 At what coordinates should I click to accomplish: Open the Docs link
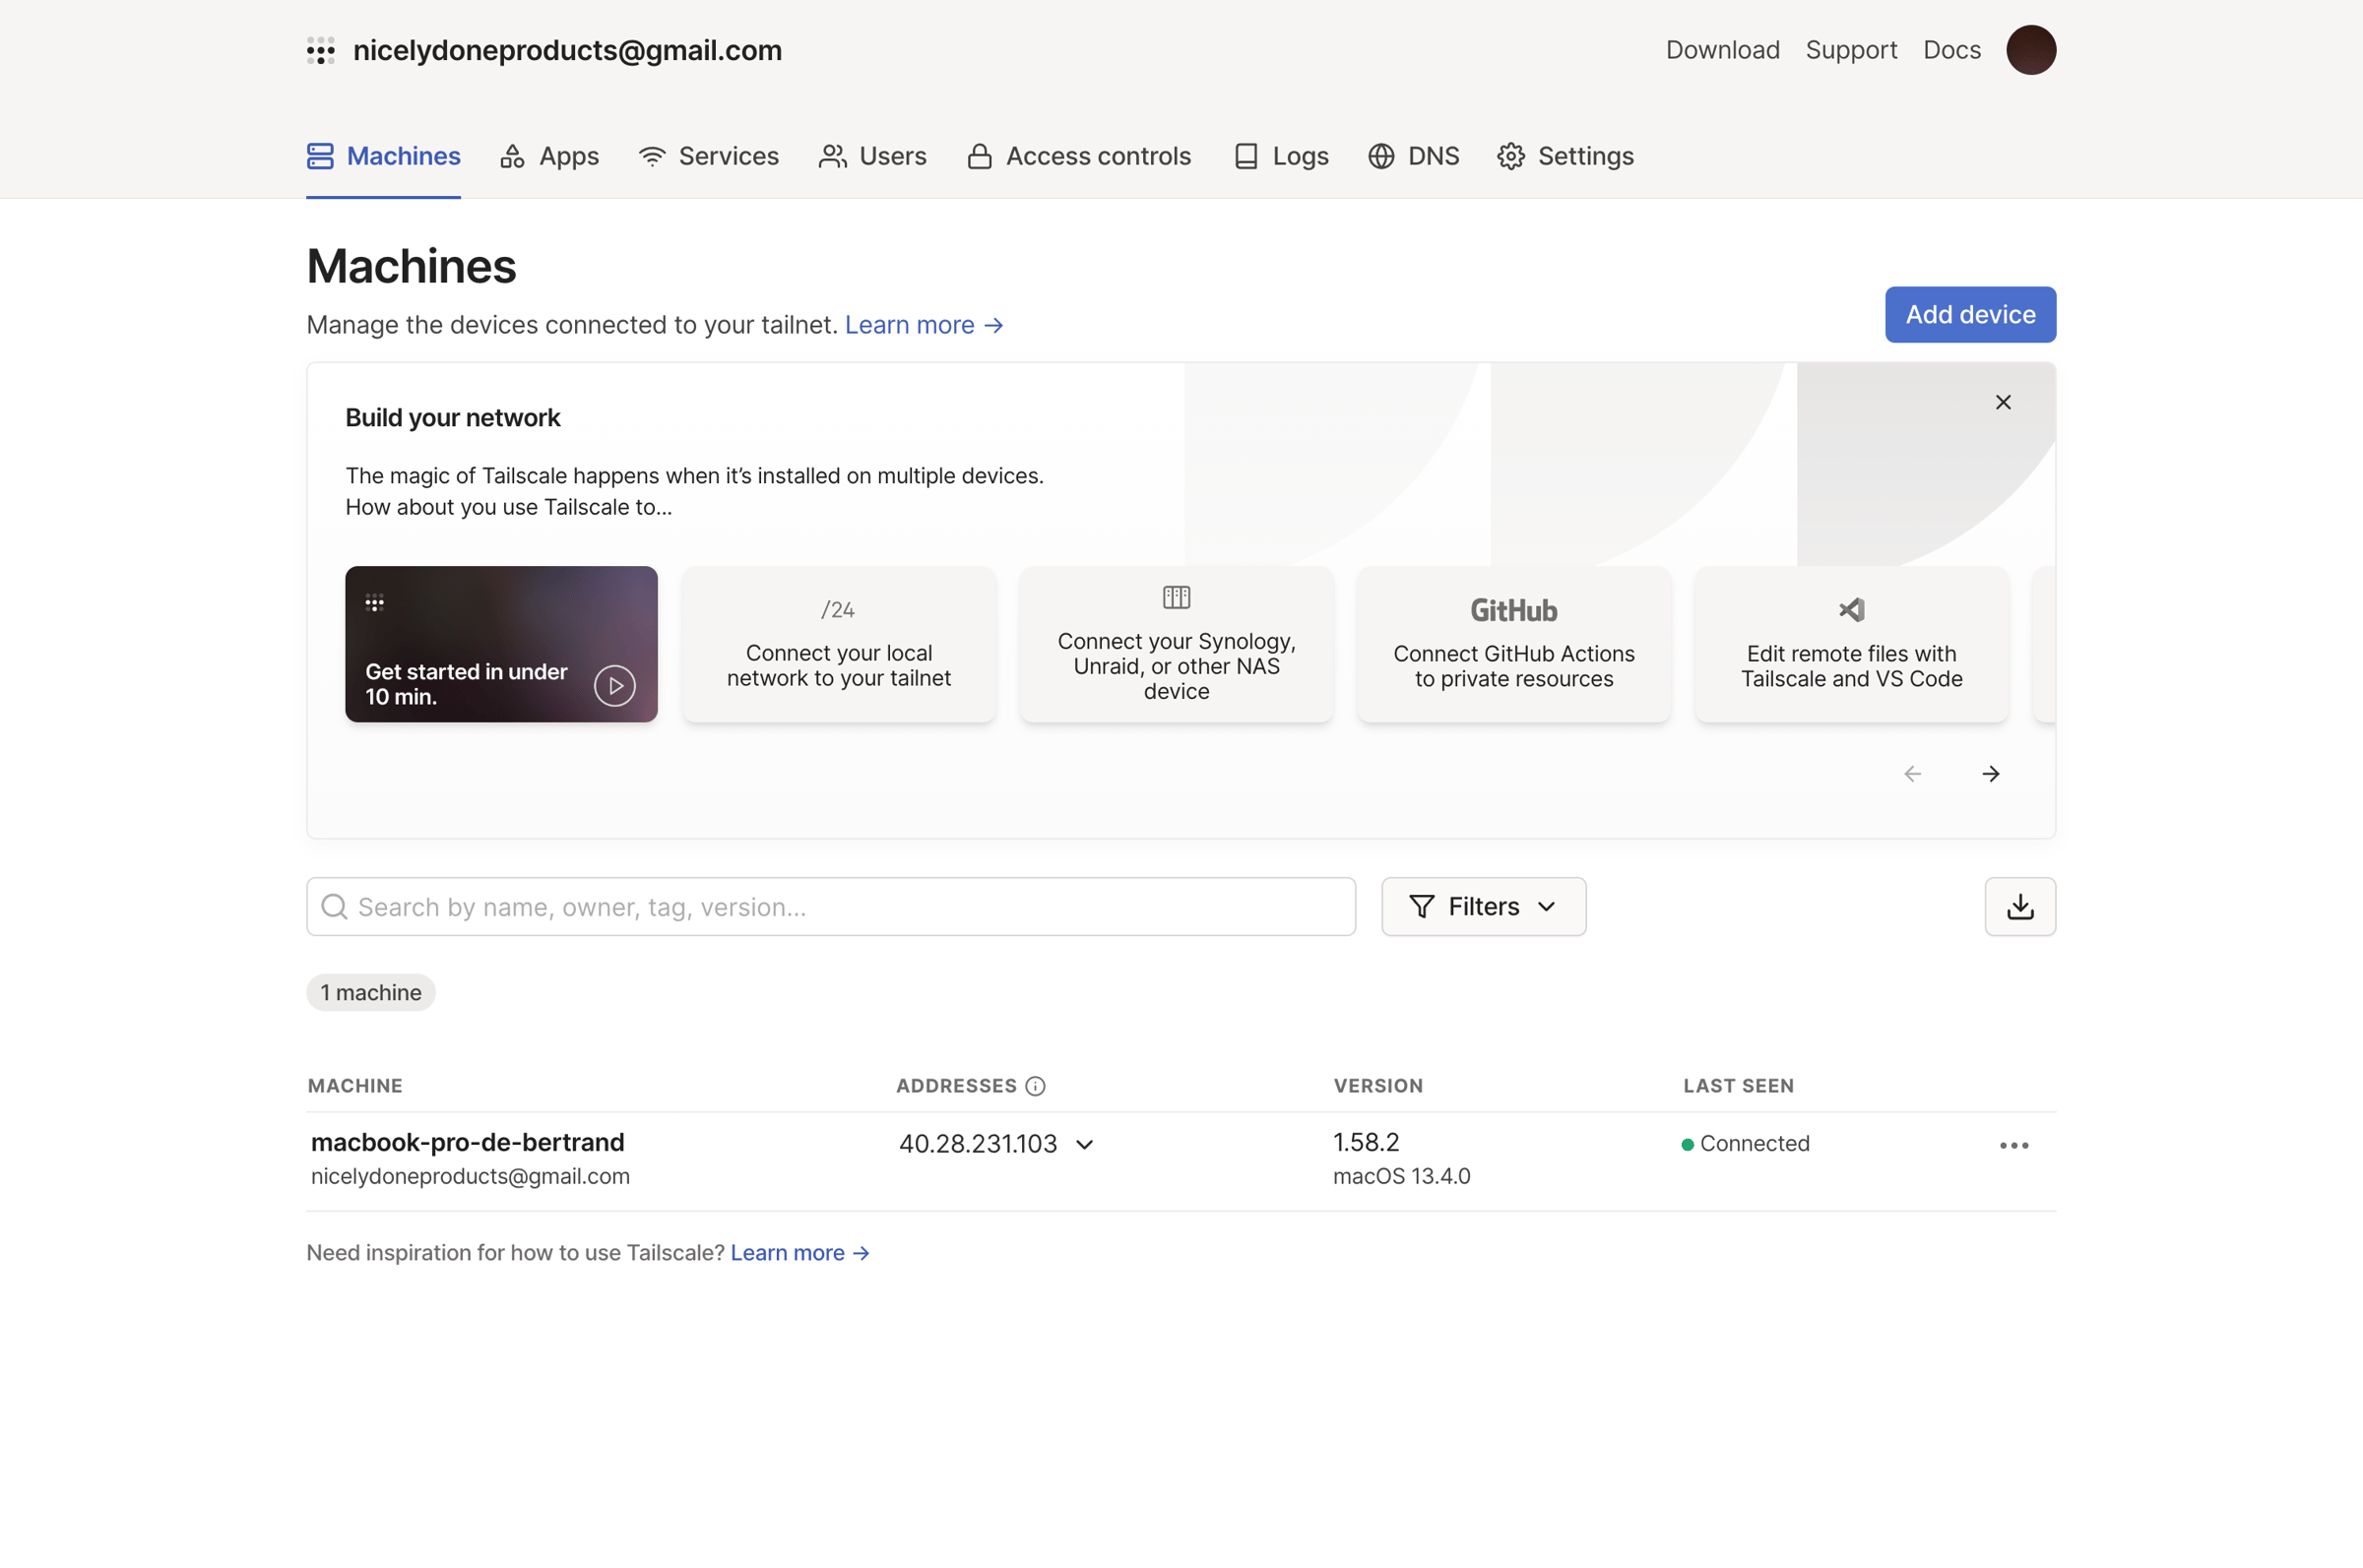1951,50
